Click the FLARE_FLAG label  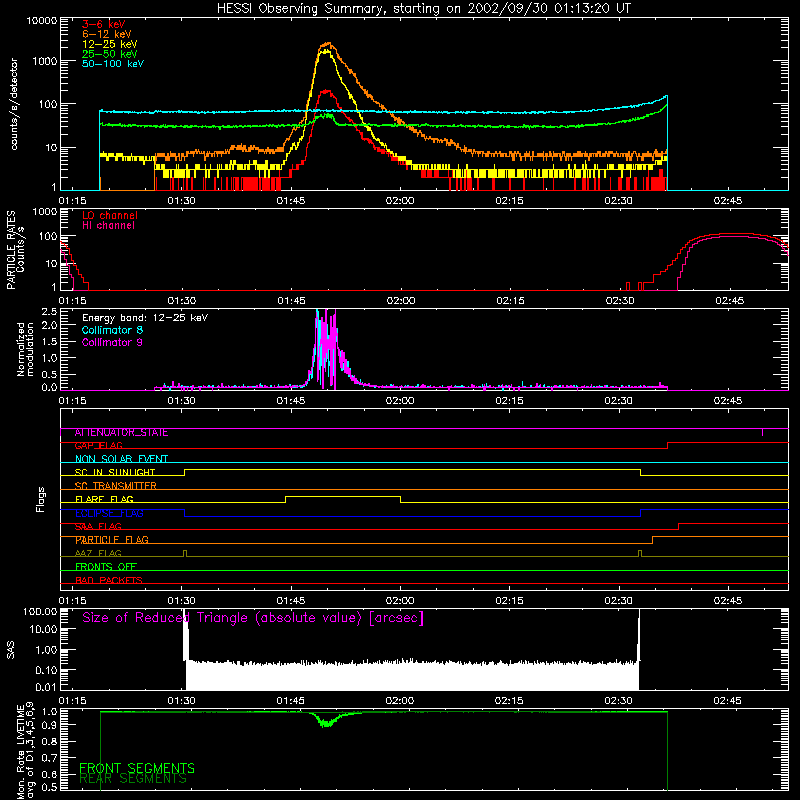click(104, 499)
